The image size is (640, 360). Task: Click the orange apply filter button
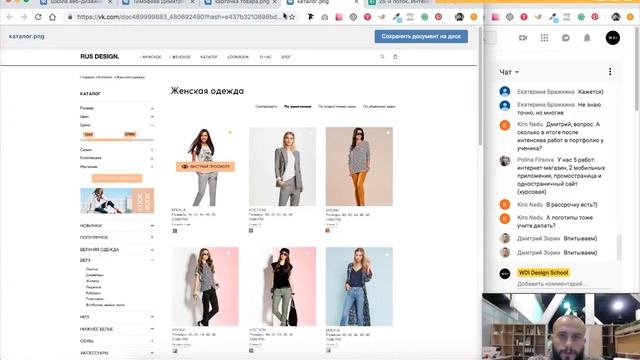[x=117, y=178]
